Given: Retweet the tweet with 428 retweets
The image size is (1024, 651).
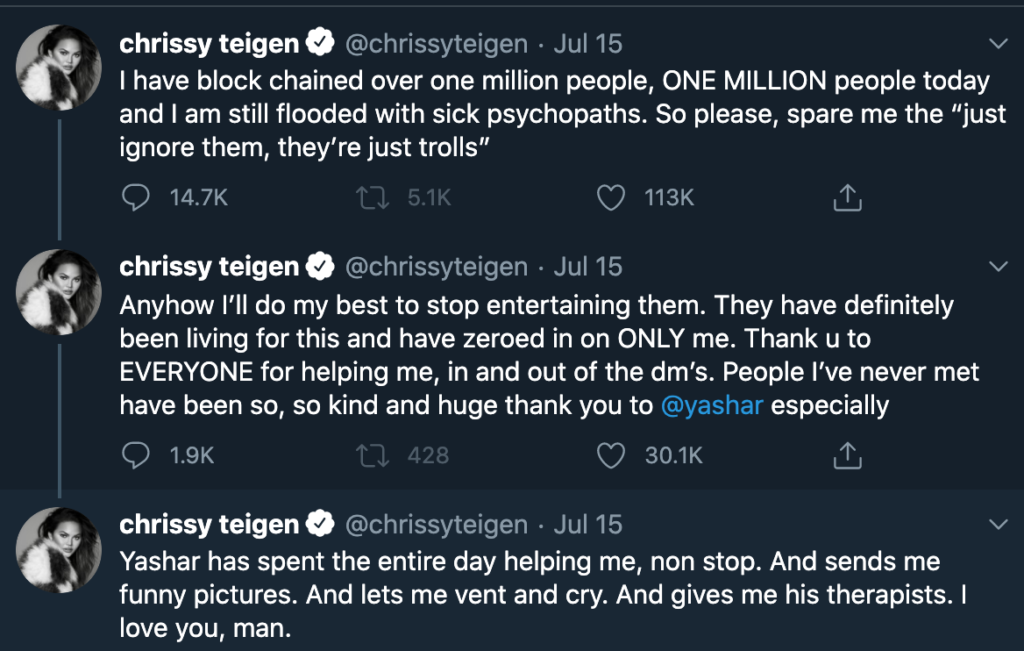Looking at the screenshot, I should [373, 456].
